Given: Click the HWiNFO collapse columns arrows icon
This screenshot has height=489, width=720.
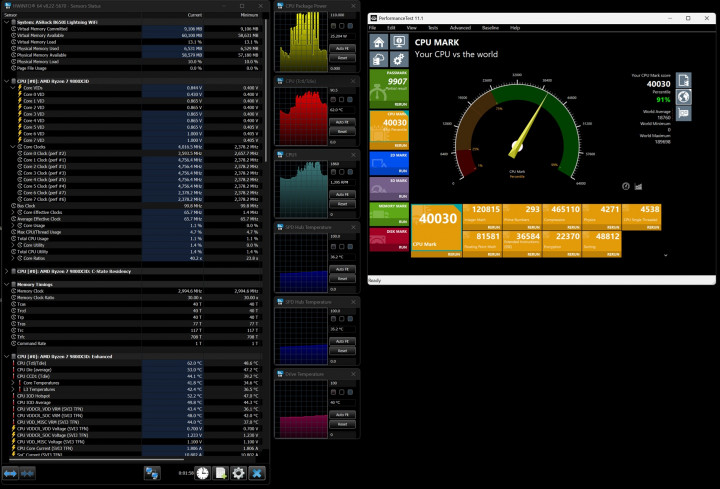Looking at the screenshot, I should 28,473.
